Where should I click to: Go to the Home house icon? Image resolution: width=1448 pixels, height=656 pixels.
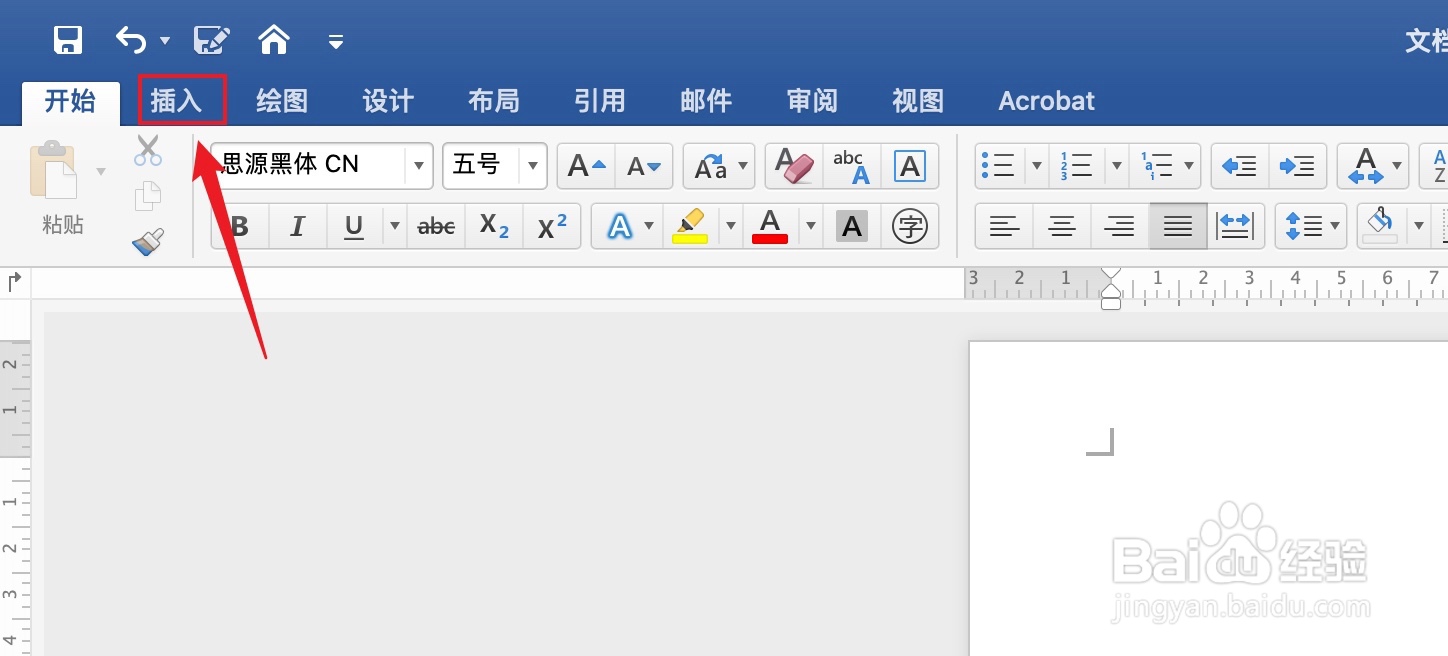pos(274,39)
